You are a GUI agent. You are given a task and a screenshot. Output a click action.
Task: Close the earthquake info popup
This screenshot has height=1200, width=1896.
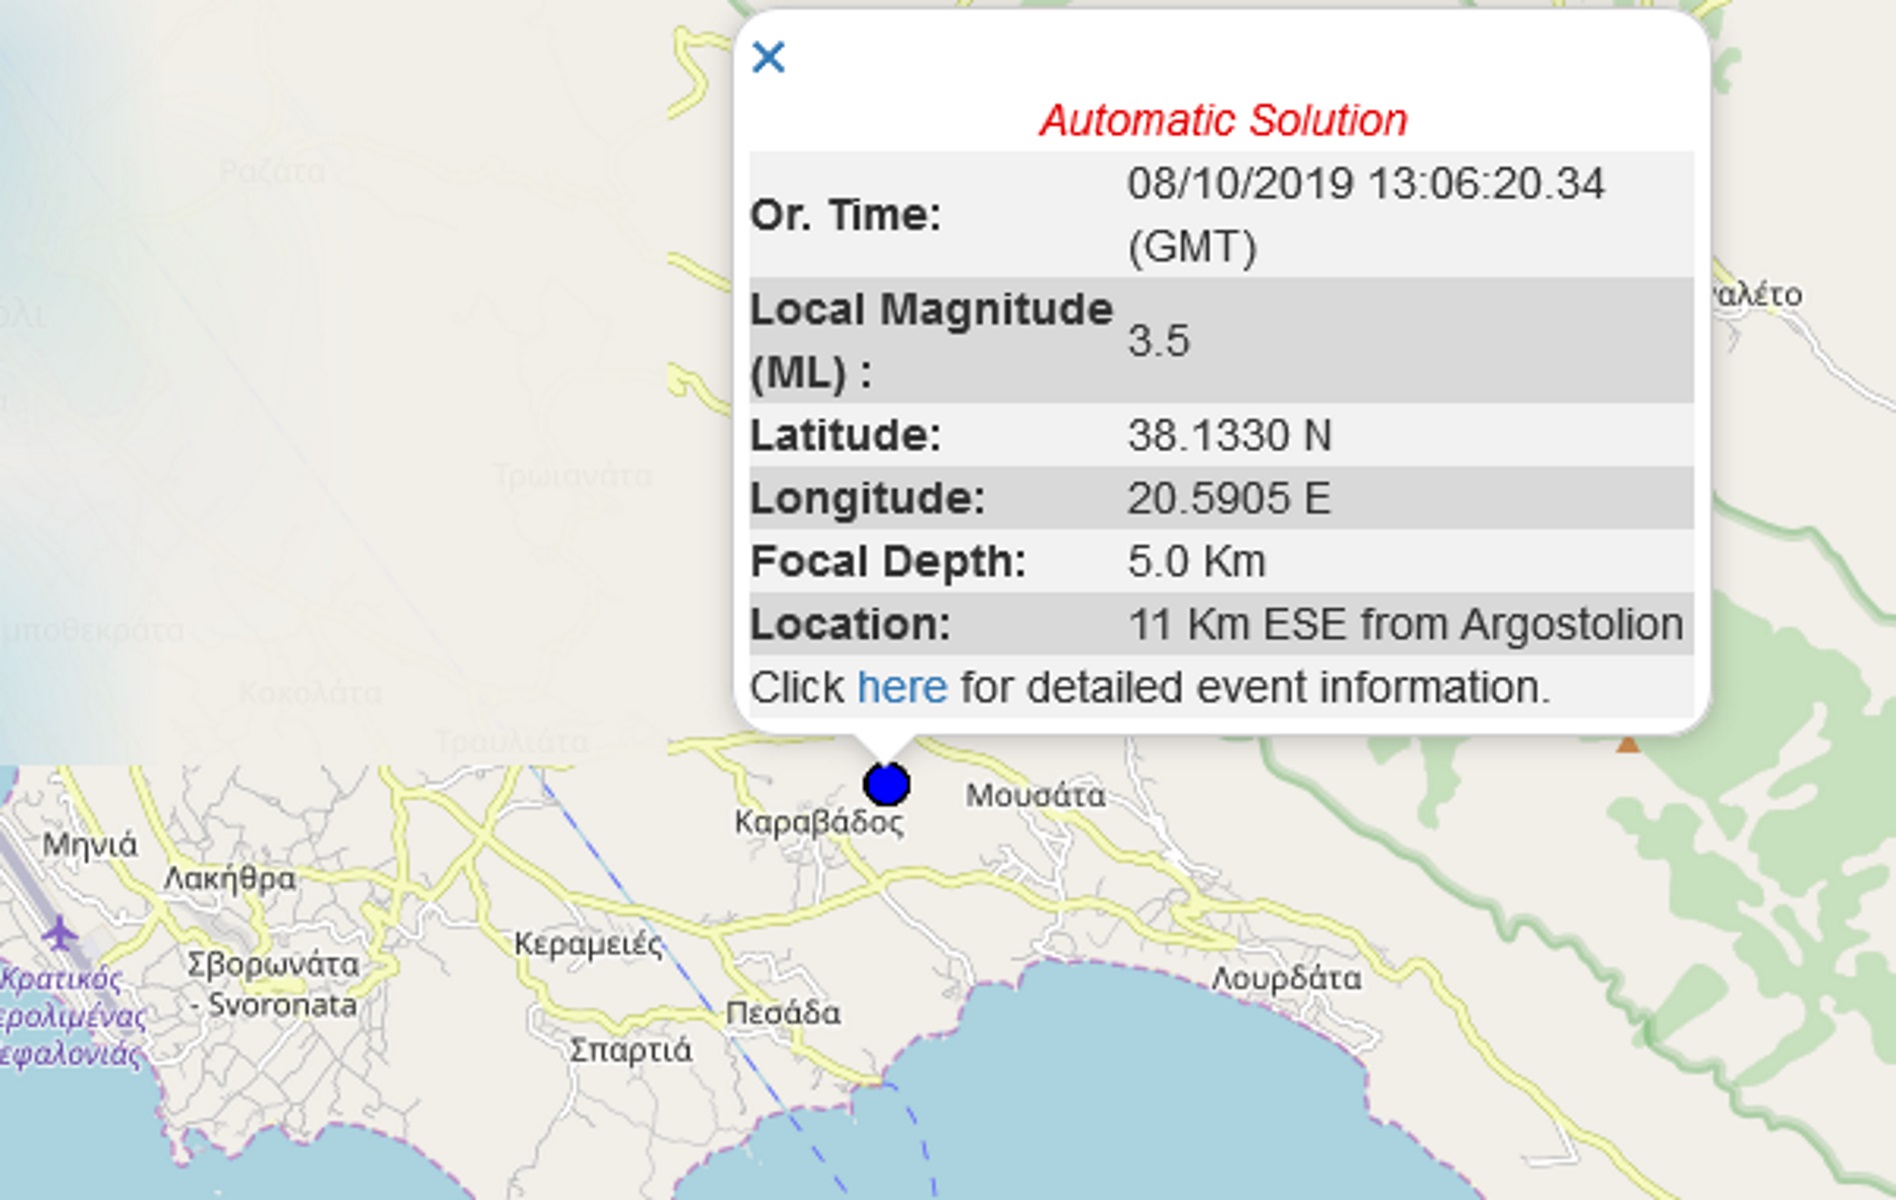(x=768, y=58)
